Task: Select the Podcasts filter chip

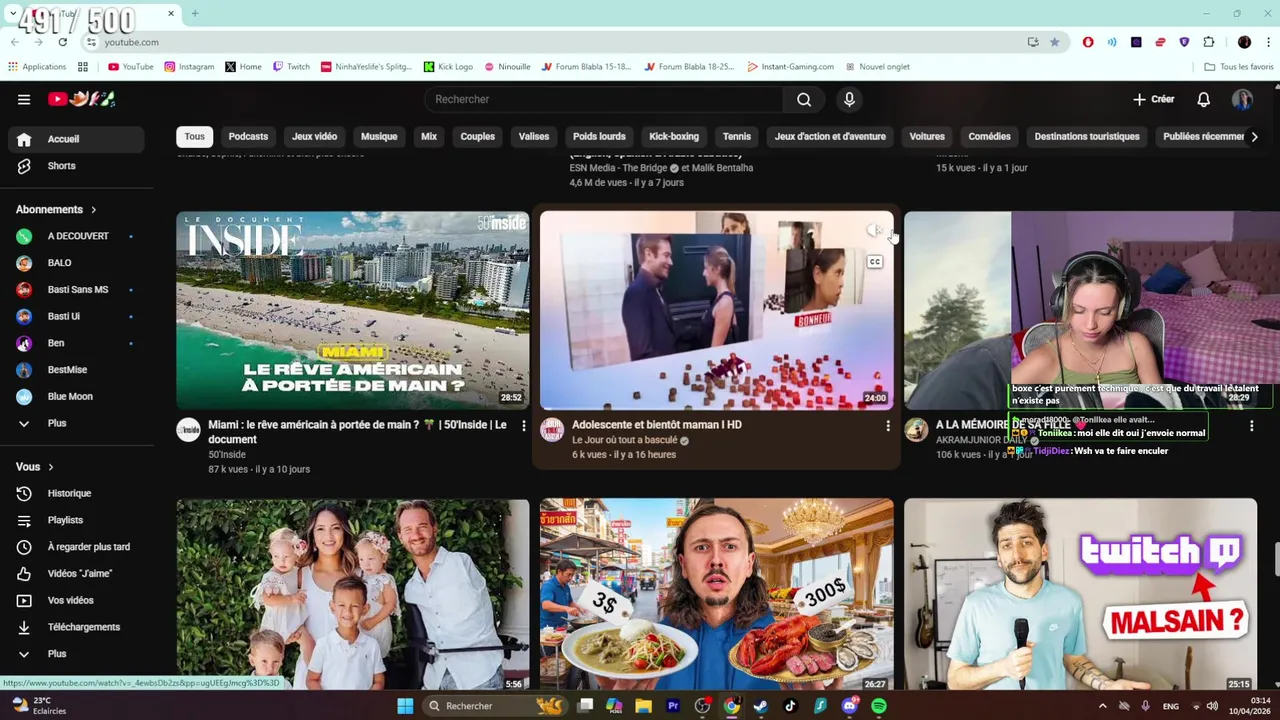Action: 248,137
